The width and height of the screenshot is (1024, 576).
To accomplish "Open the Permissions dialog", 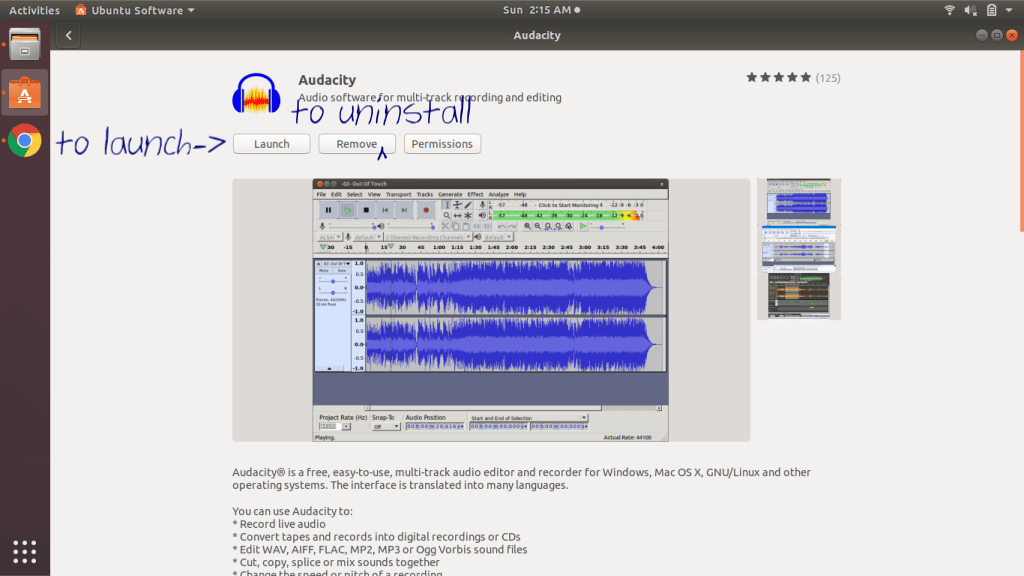I will click(x=442, y=143).
